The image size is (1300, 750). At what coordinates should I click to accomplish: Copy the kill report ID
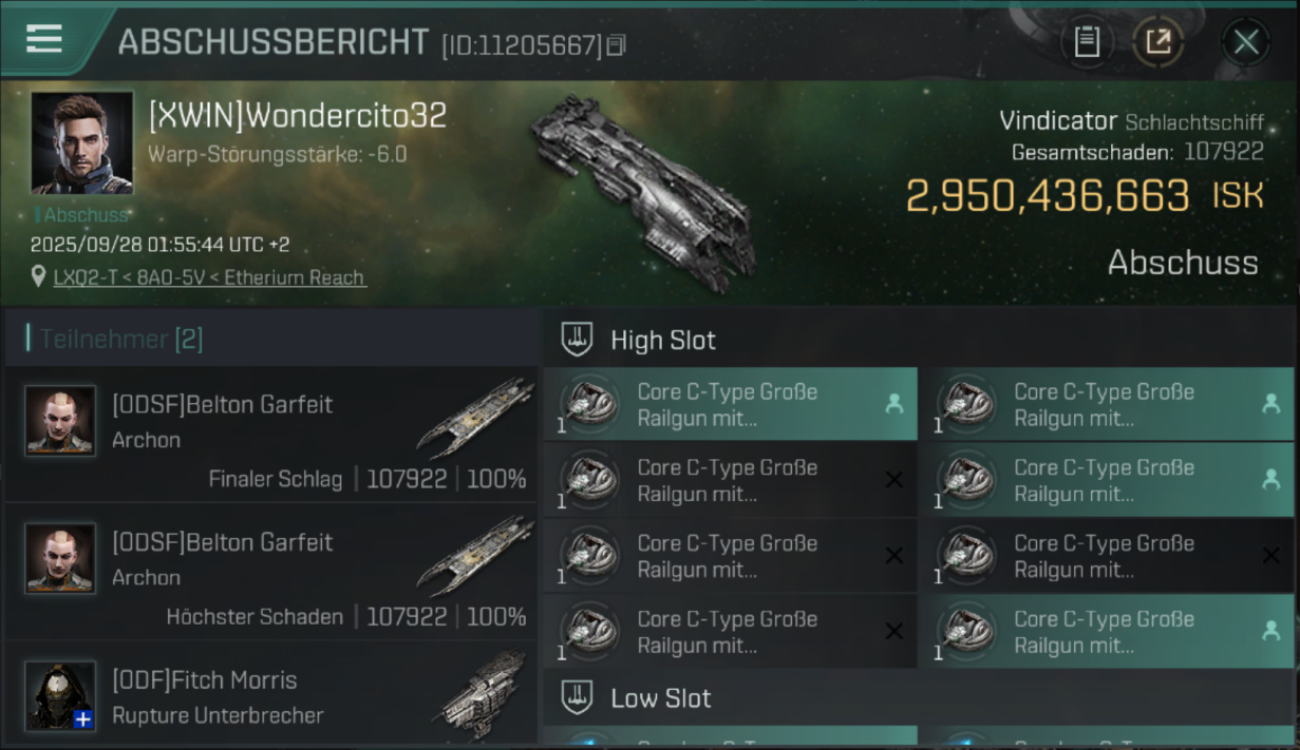coord(617,45)
